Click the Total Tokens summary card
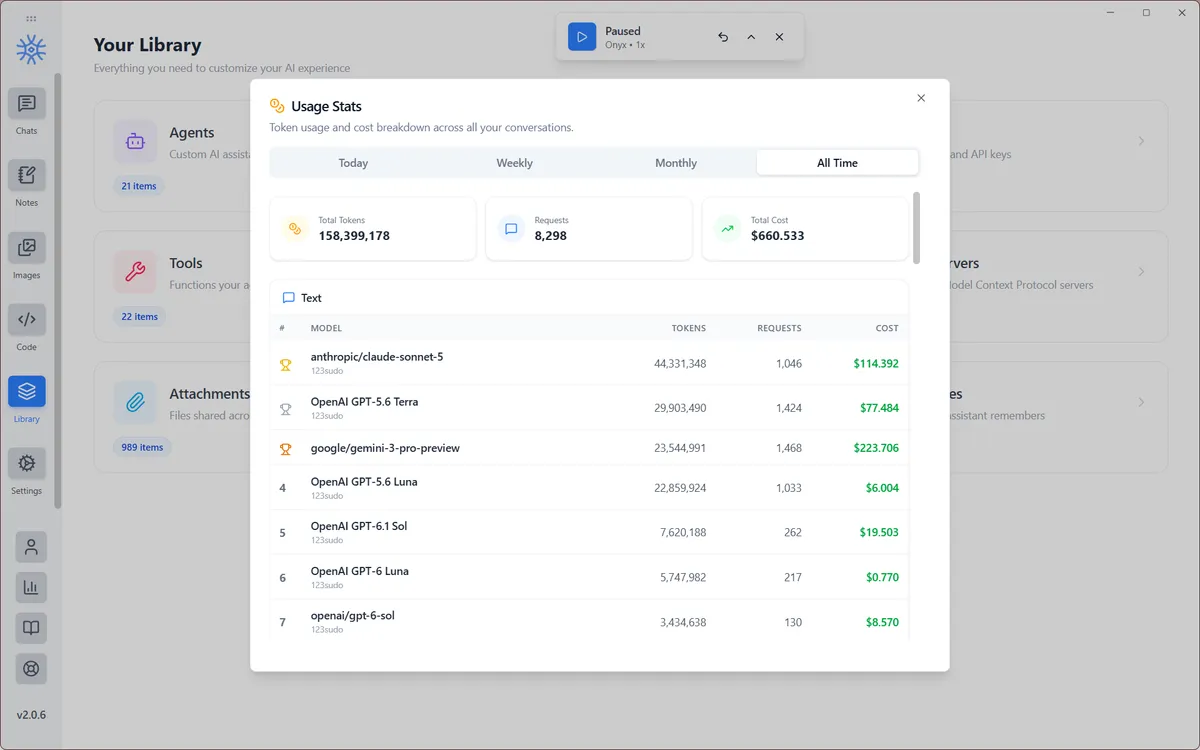 pyautogui.click(x=373, y=229)
